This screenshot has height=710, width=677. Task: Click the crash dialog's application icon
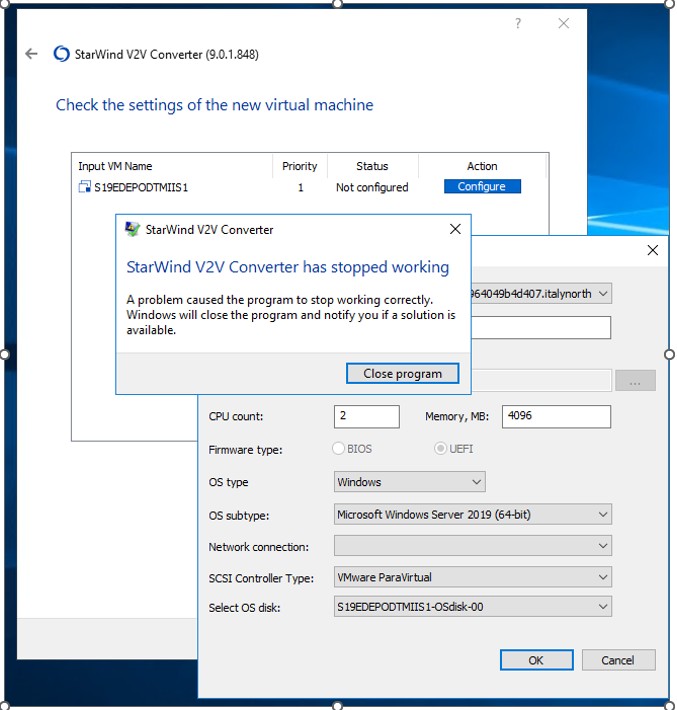click(132, 229)
